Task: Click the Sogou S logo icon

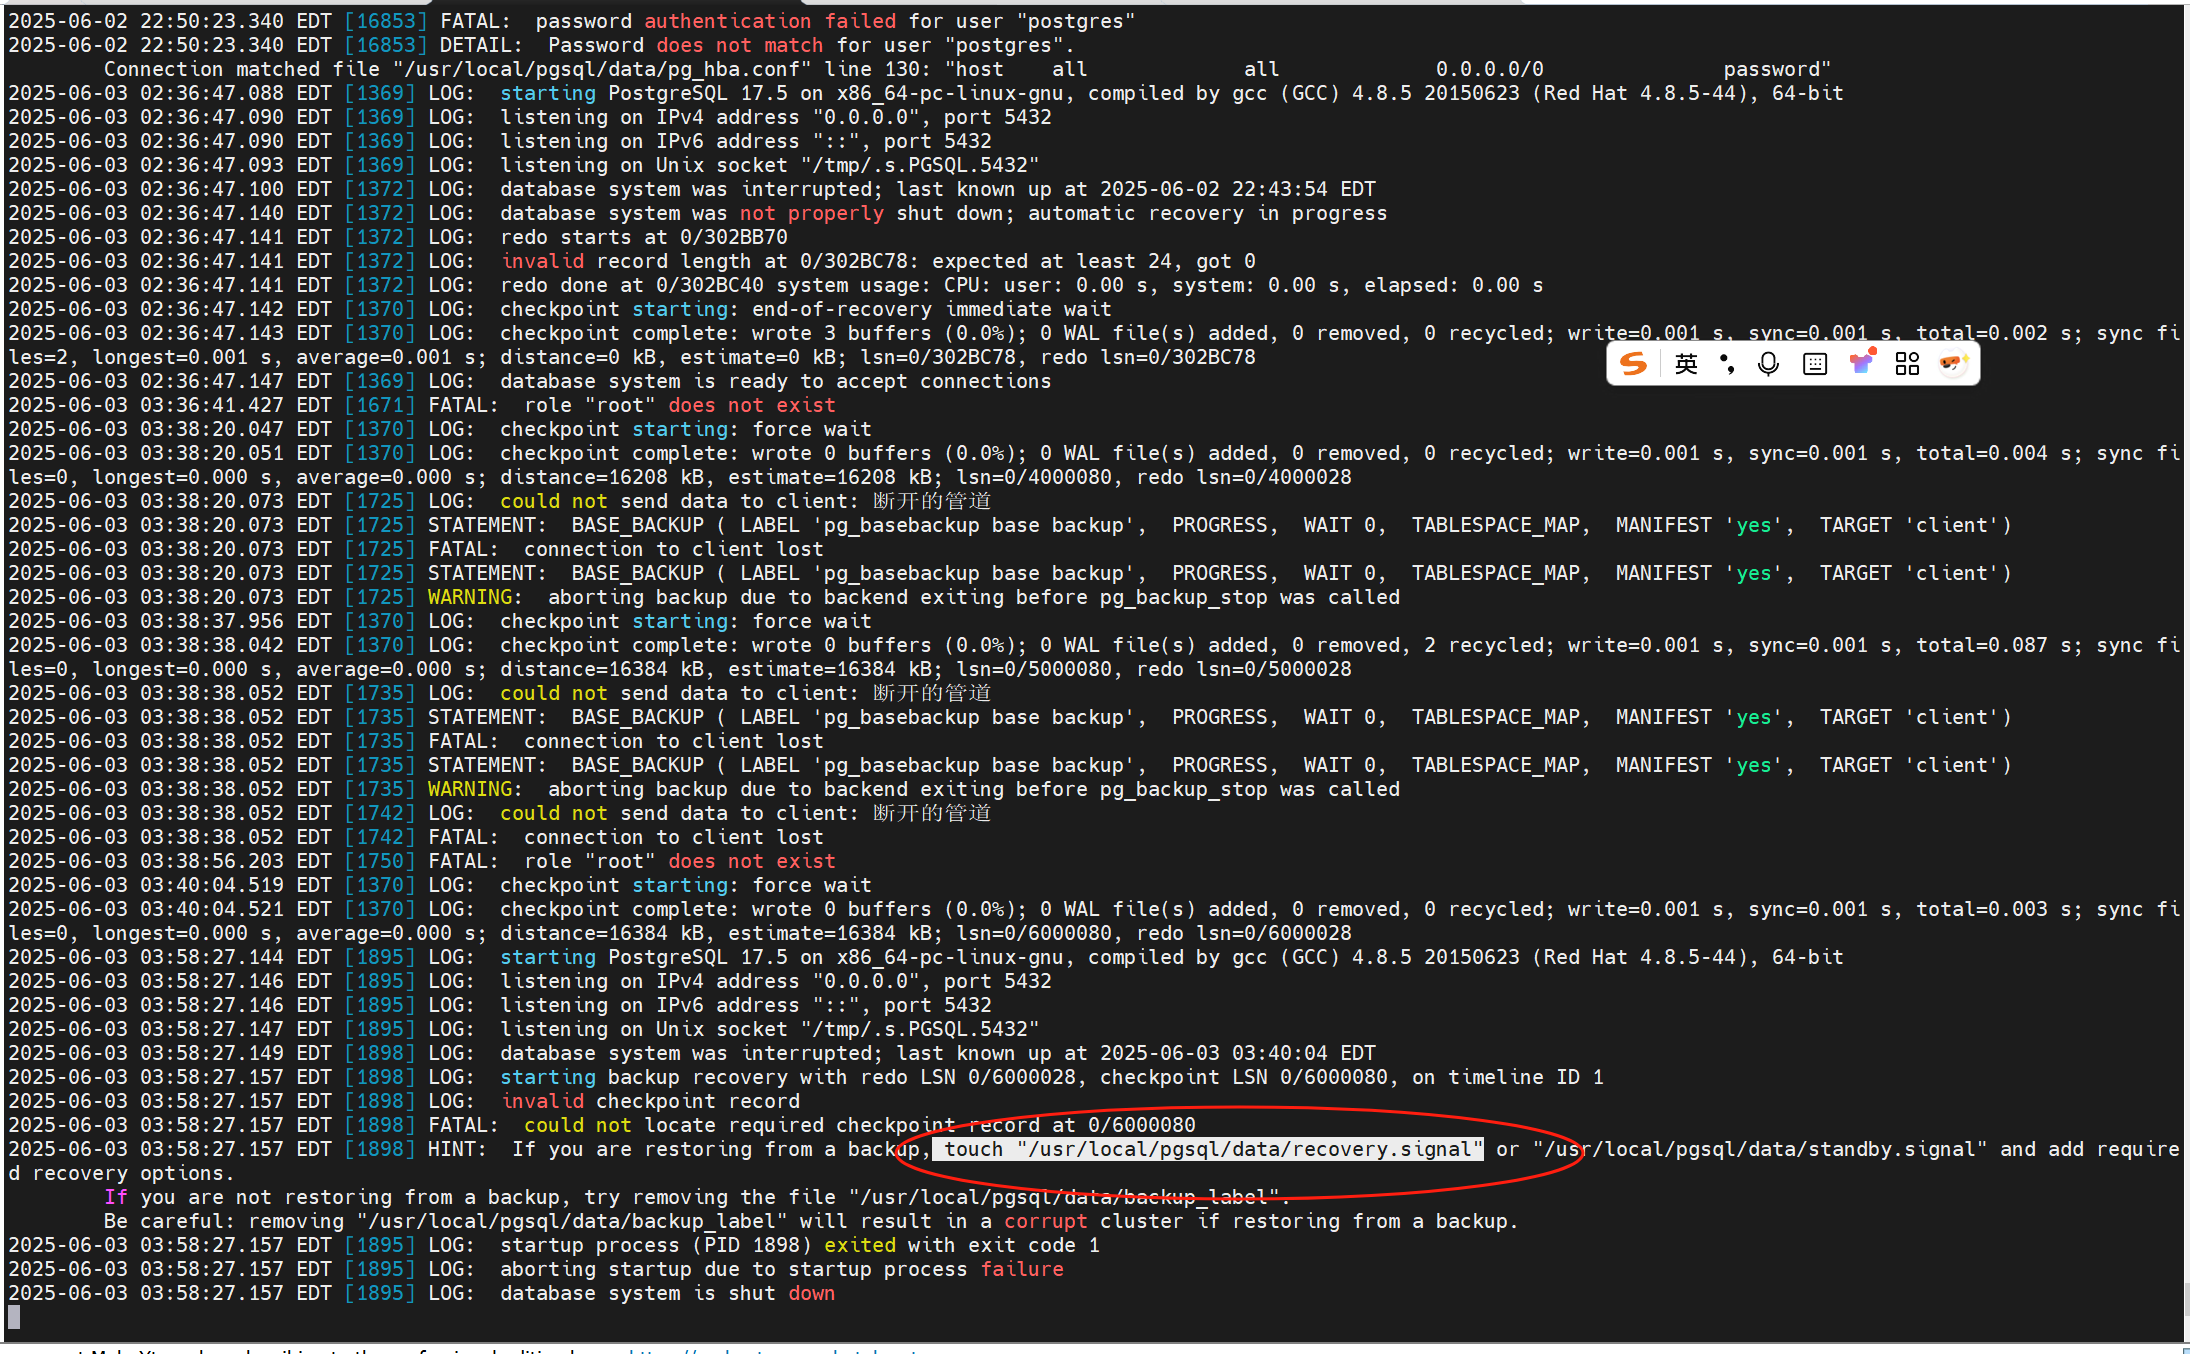Action: click(1633, 364)
